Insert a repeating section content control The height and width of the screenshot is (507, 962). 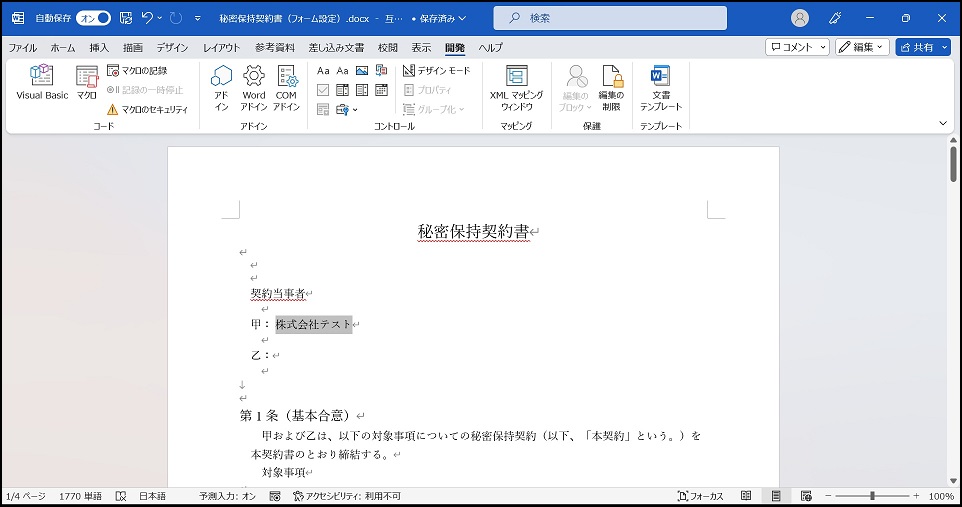(323, 109)
